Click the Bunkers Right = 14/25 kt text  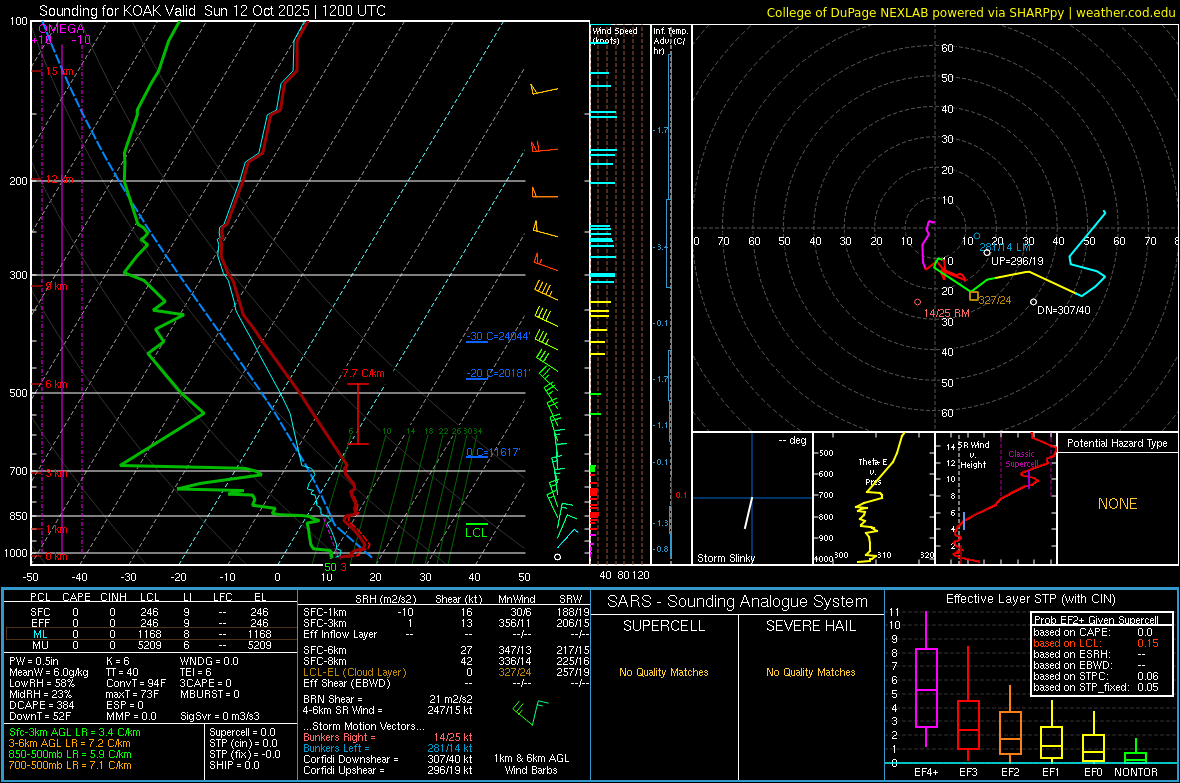388,737
